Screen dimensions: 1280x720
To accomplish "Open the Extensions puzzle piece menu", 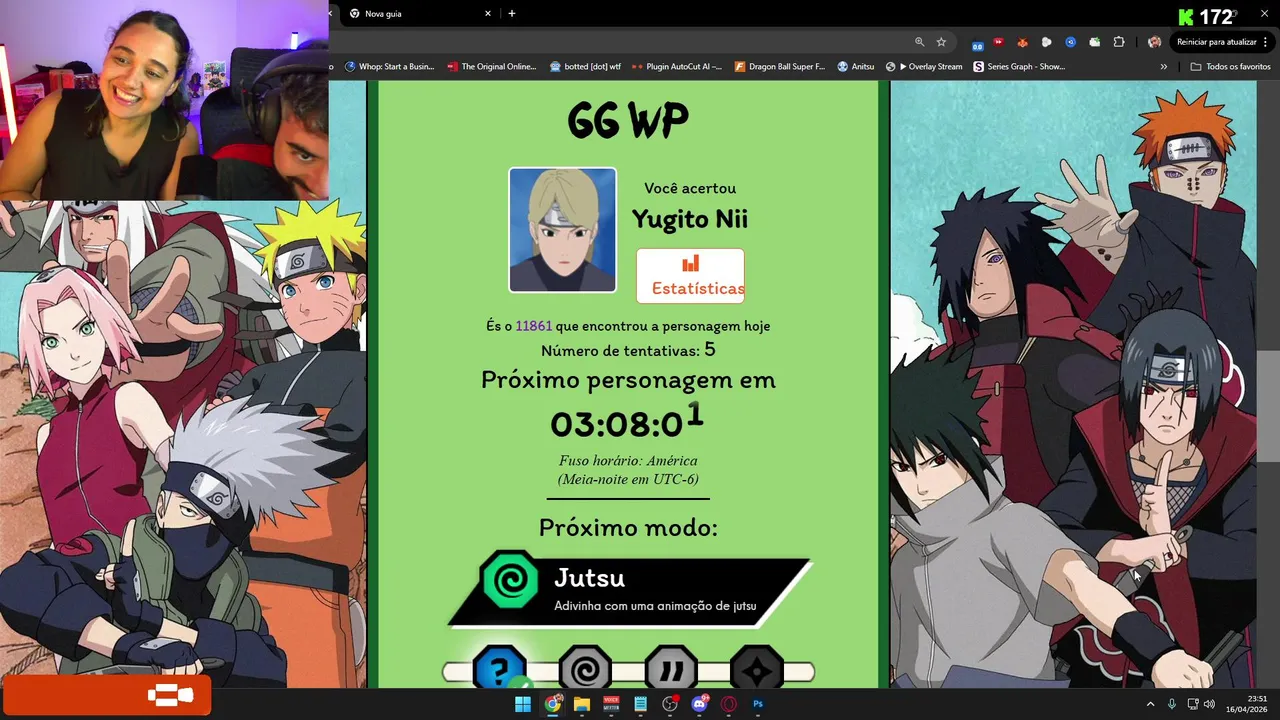I will coord(1119,42).
